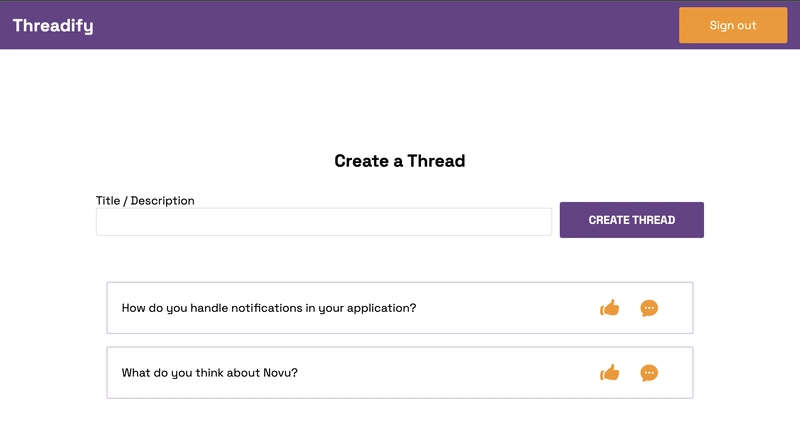This screenshot has height=445, width=800.
Task: Click the word 'Thread' in the page heading
Action: click(x=436, y=161)
